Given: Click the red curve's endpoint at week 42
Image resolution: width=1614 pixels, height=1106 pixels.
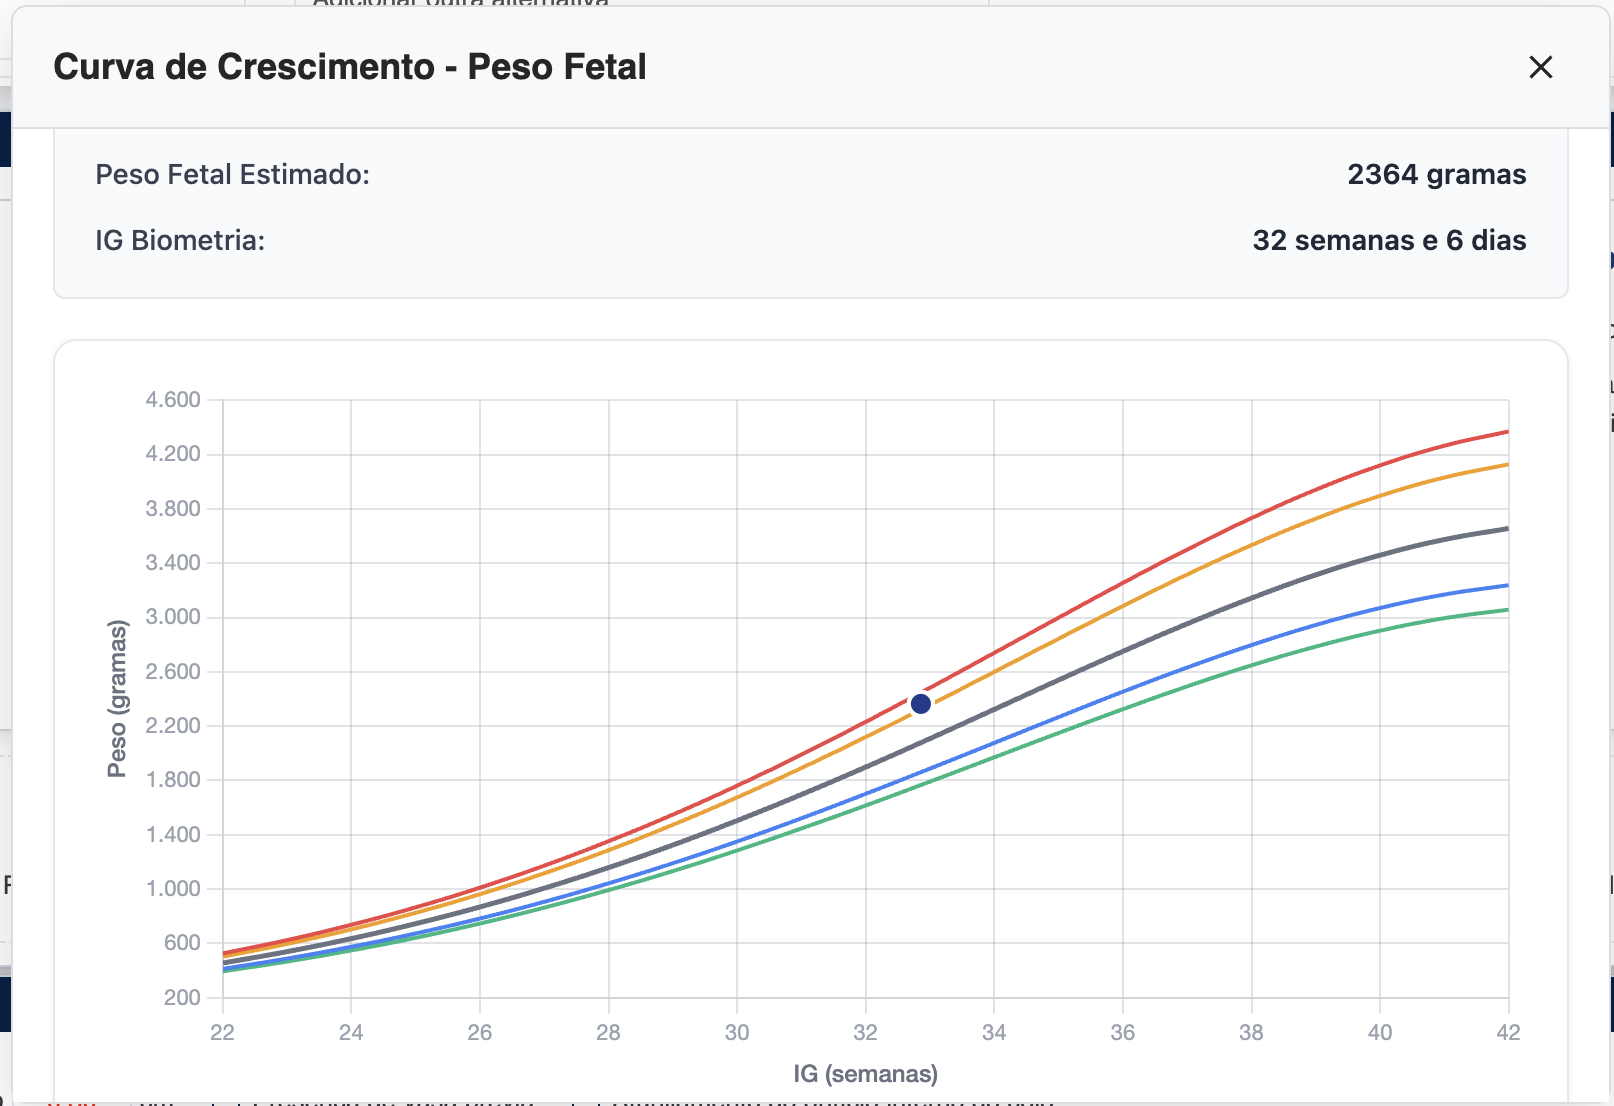Looking at the screenshot, I should click(x=1507, y=432).
